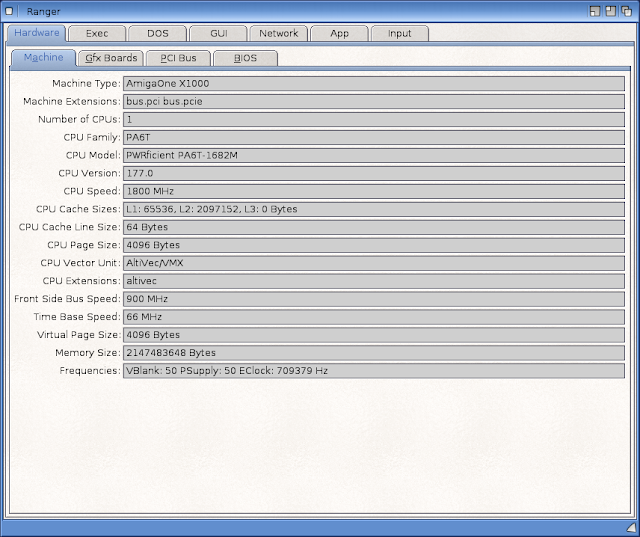Click the CPU Family field showing PA6T
Image resolution: width=640 pixels, height=537 pixels.
pos(374,138)
